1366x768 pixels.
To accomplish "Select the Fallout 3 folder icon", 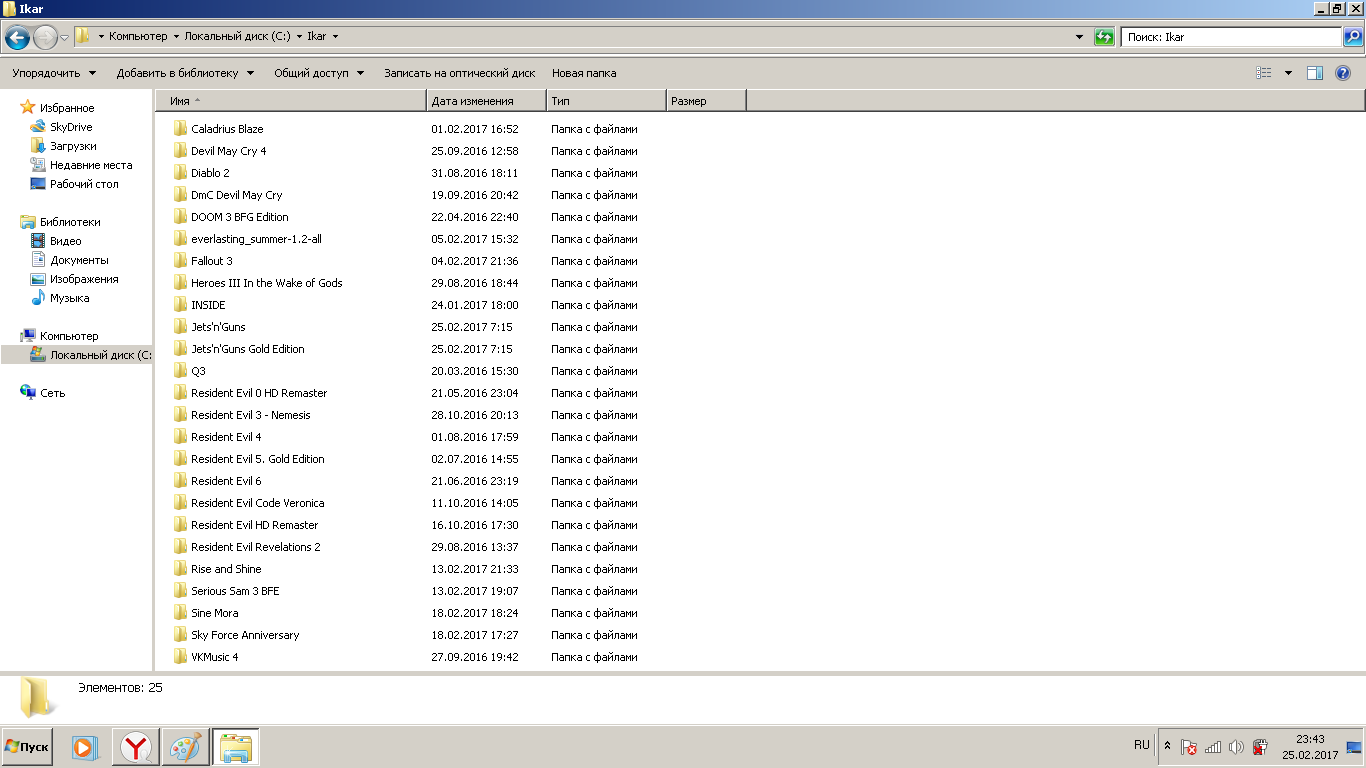I will click(180, 261).
